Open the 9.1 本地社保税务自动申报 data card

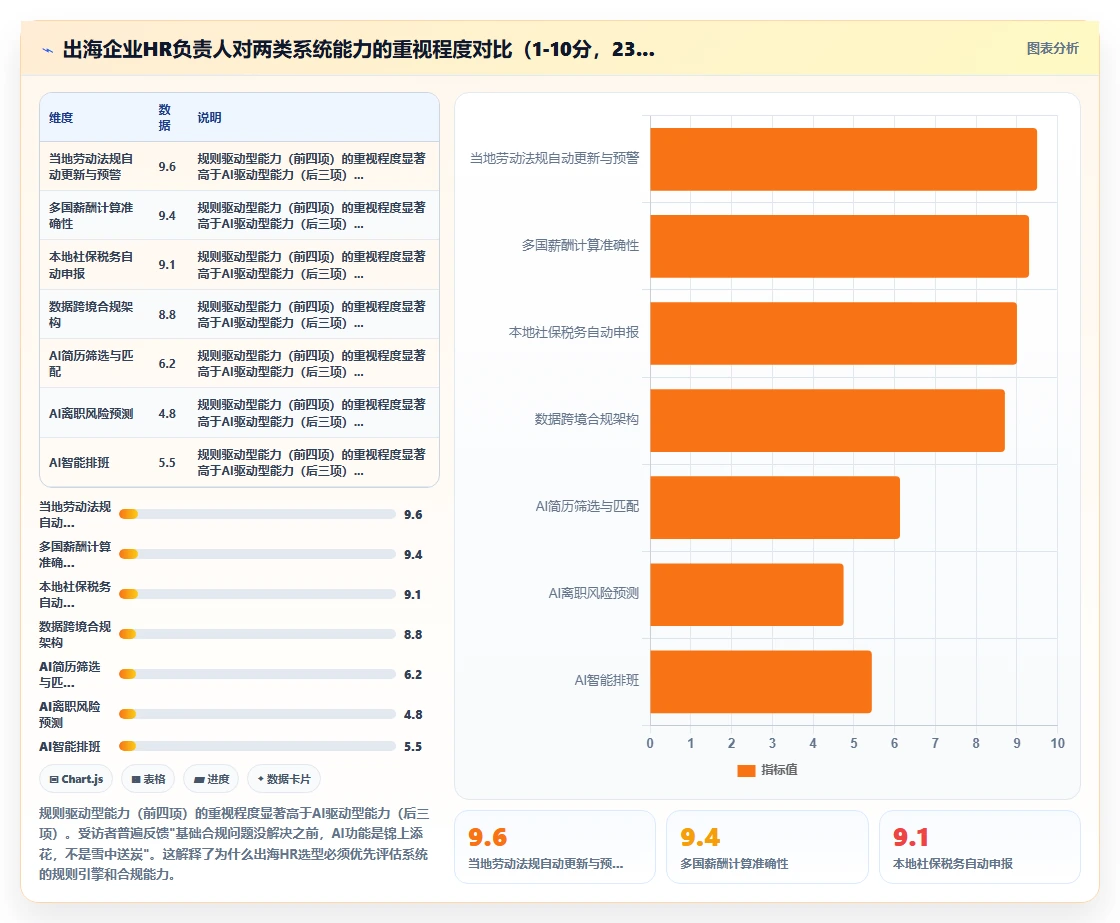tap(979, 847)
